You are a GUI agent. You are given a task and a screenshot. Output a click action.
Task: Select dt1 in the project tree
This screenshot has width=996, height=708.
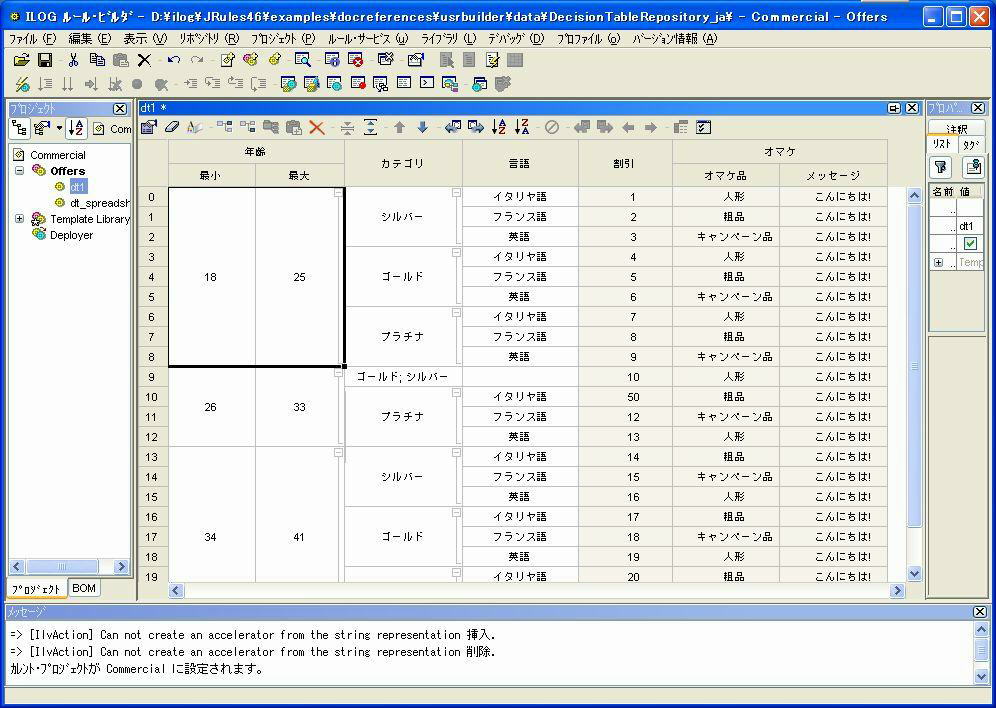[78, 187]
